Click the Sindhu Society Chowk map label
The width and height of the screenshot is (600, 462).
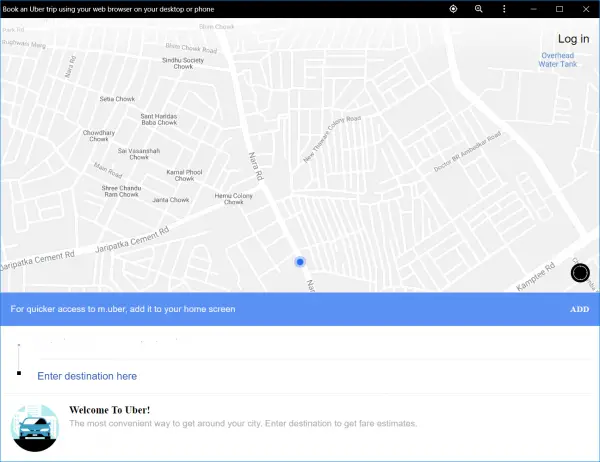183,63
